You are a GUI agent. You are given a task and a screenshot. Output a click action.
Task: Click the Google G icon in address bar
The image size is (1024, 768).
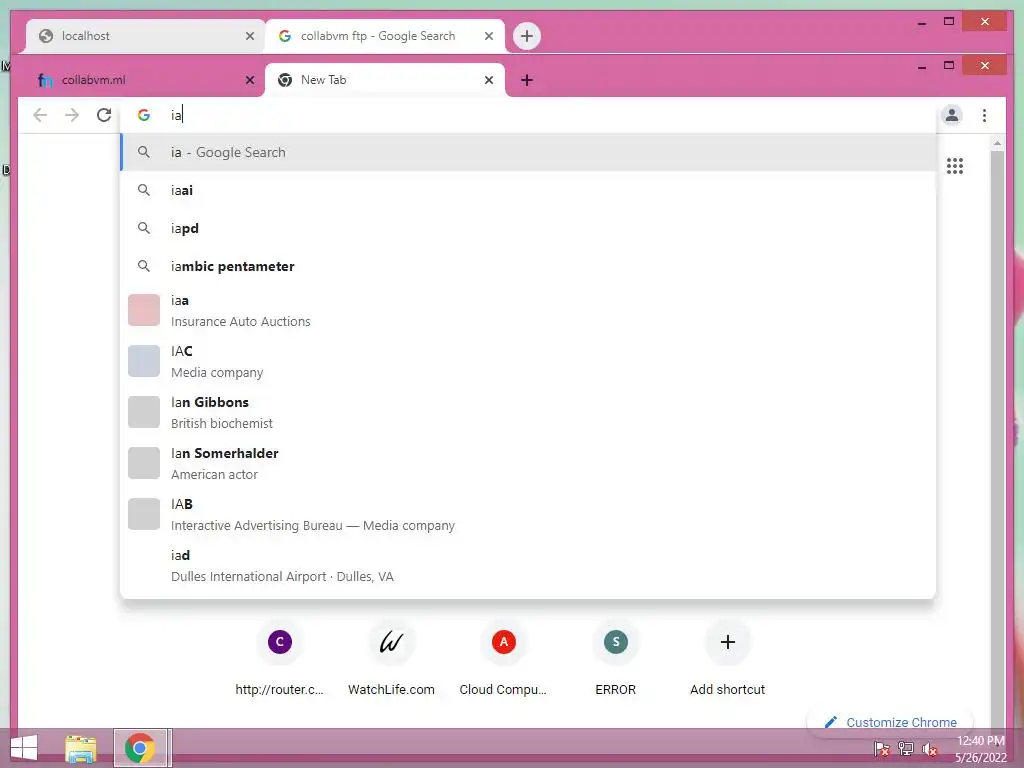pyautogui.click(x=144, y=115)
